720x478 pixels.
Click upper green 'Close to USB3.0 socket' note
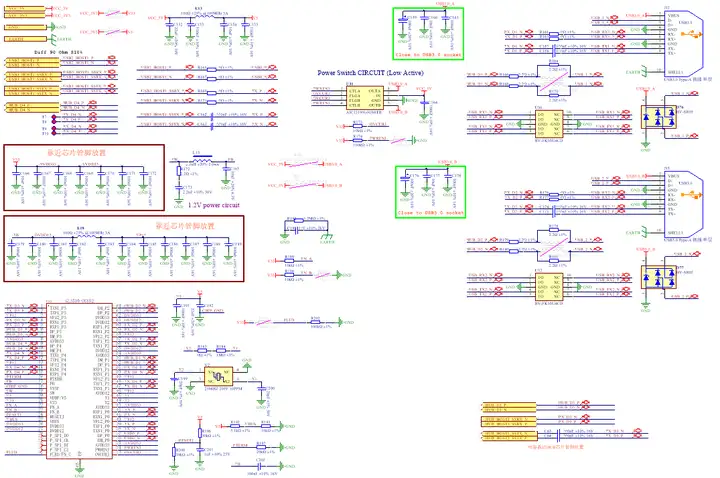[428, 55]
